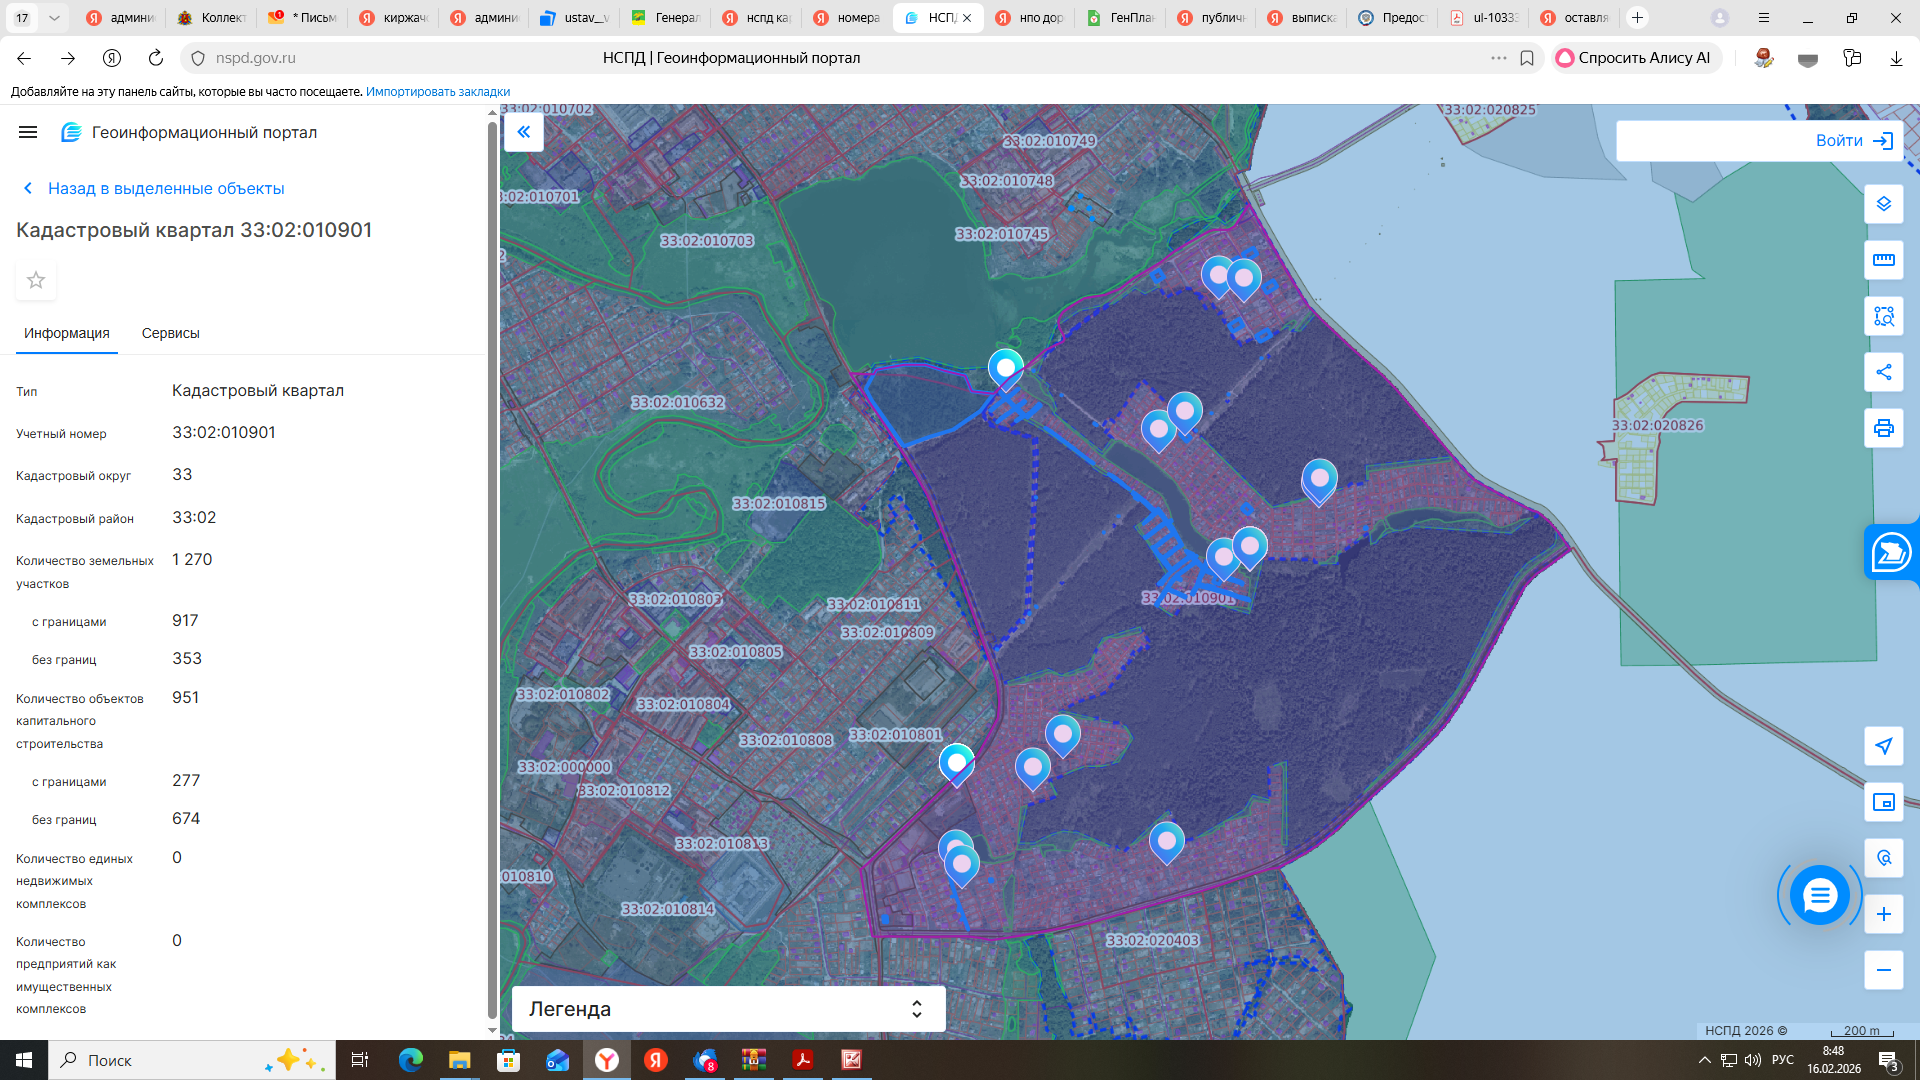Select the ruler measurement tool
Image resolution: width=1920 pixels, height=1080 pixels.
click(x=1883, y=260)
